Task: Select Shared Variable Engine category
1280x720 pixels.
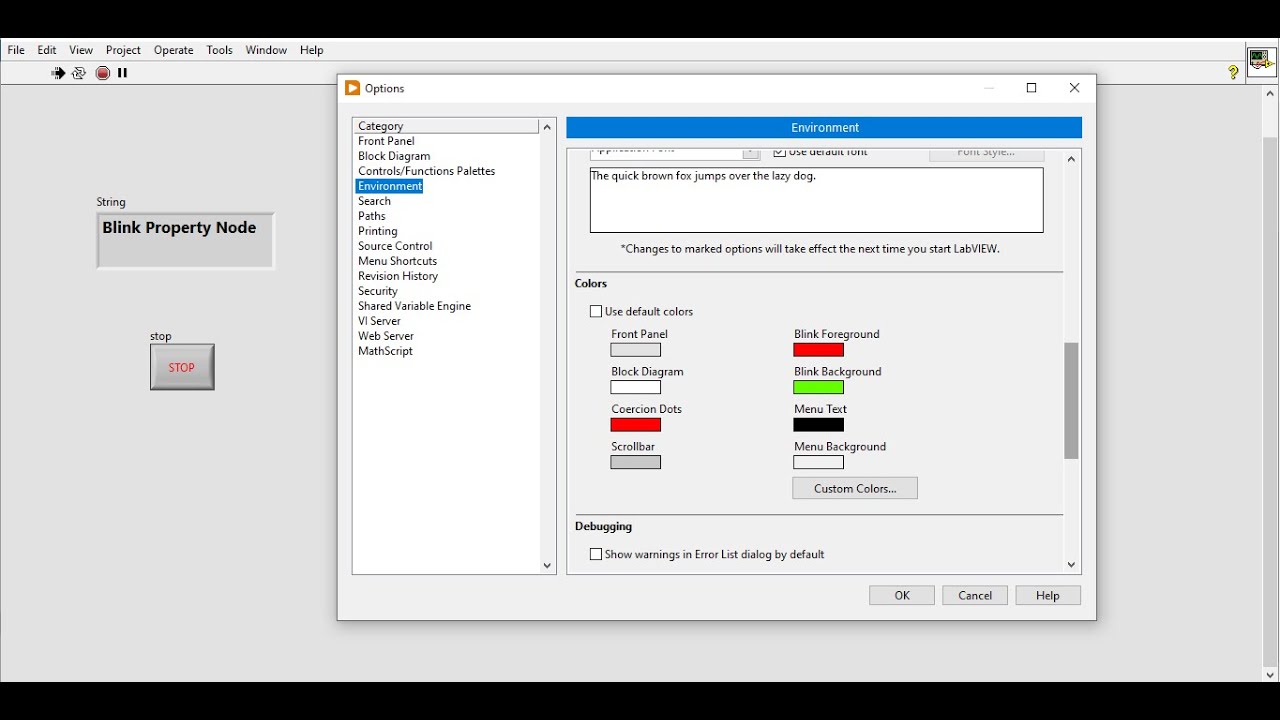Action: click(x=415, y=306)
